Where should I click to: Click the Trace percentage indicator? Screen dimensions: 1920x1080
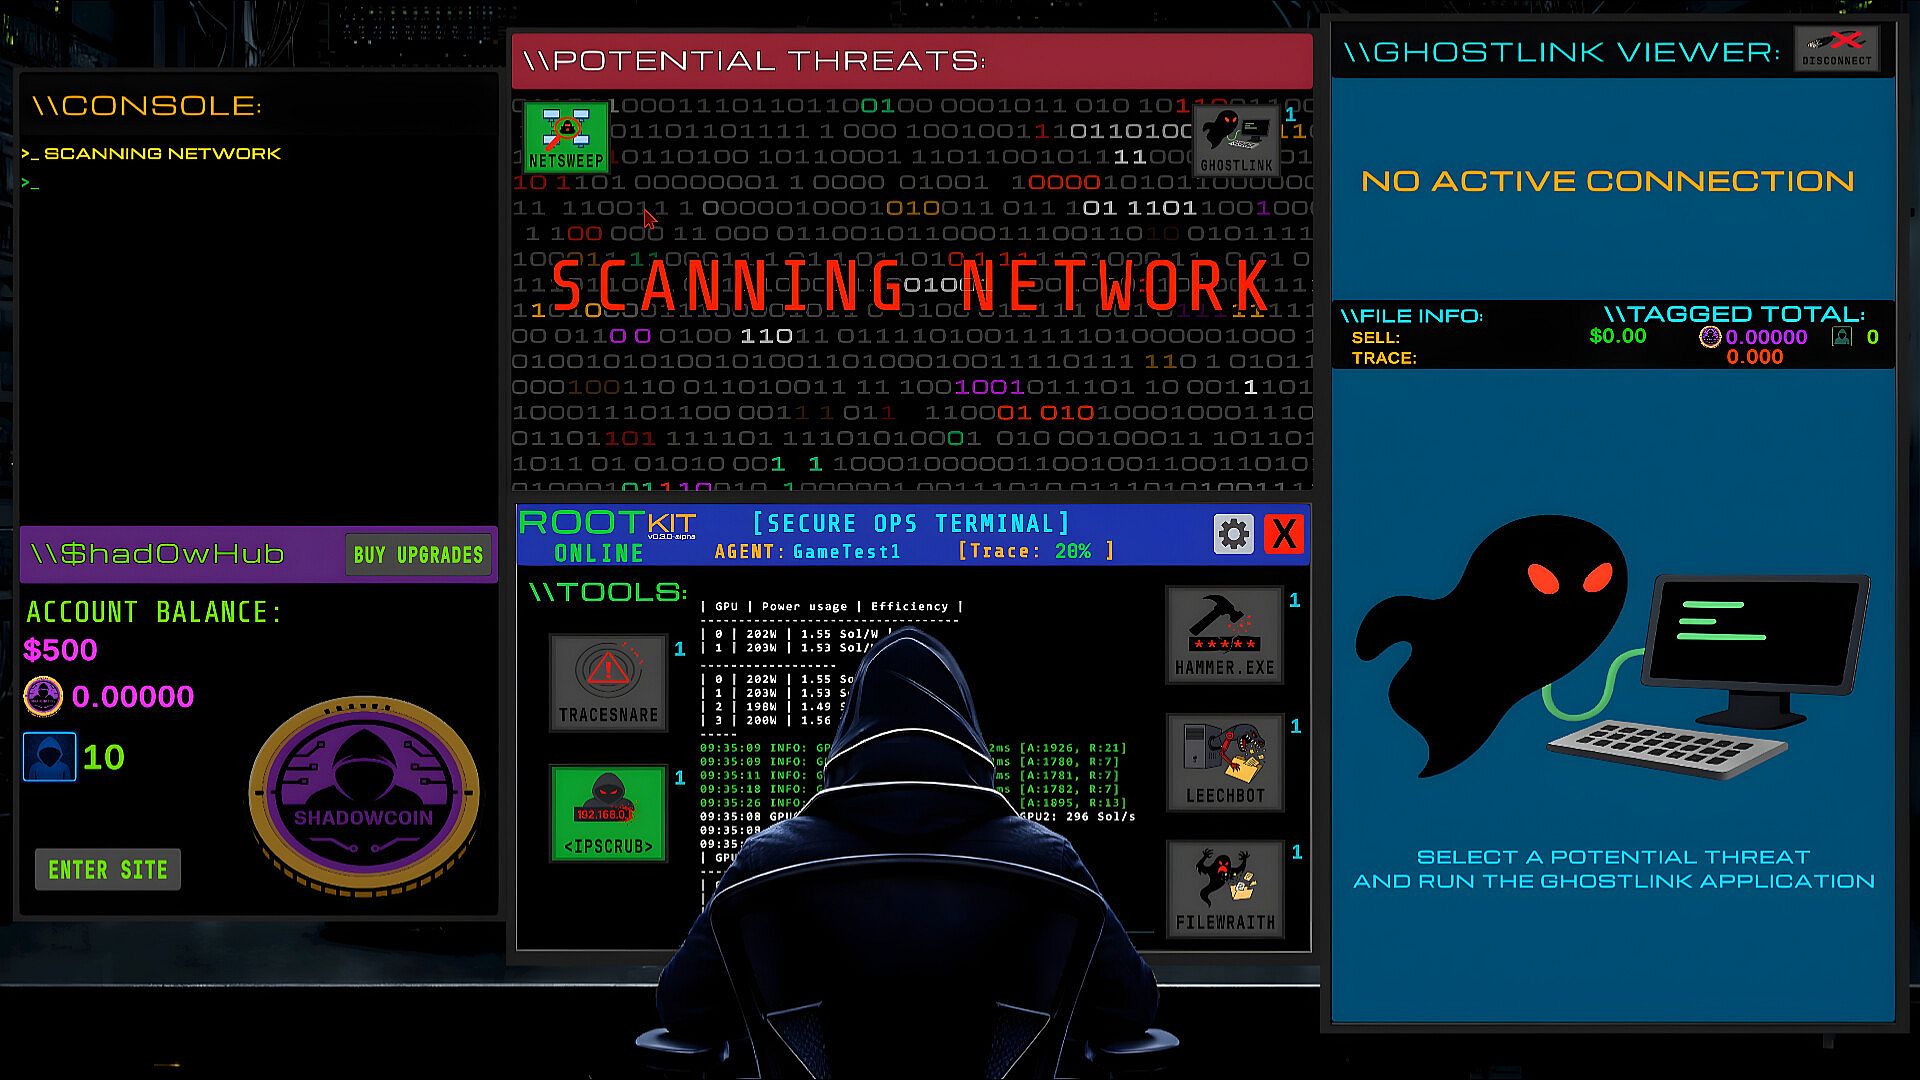(x=1035, y=551)
